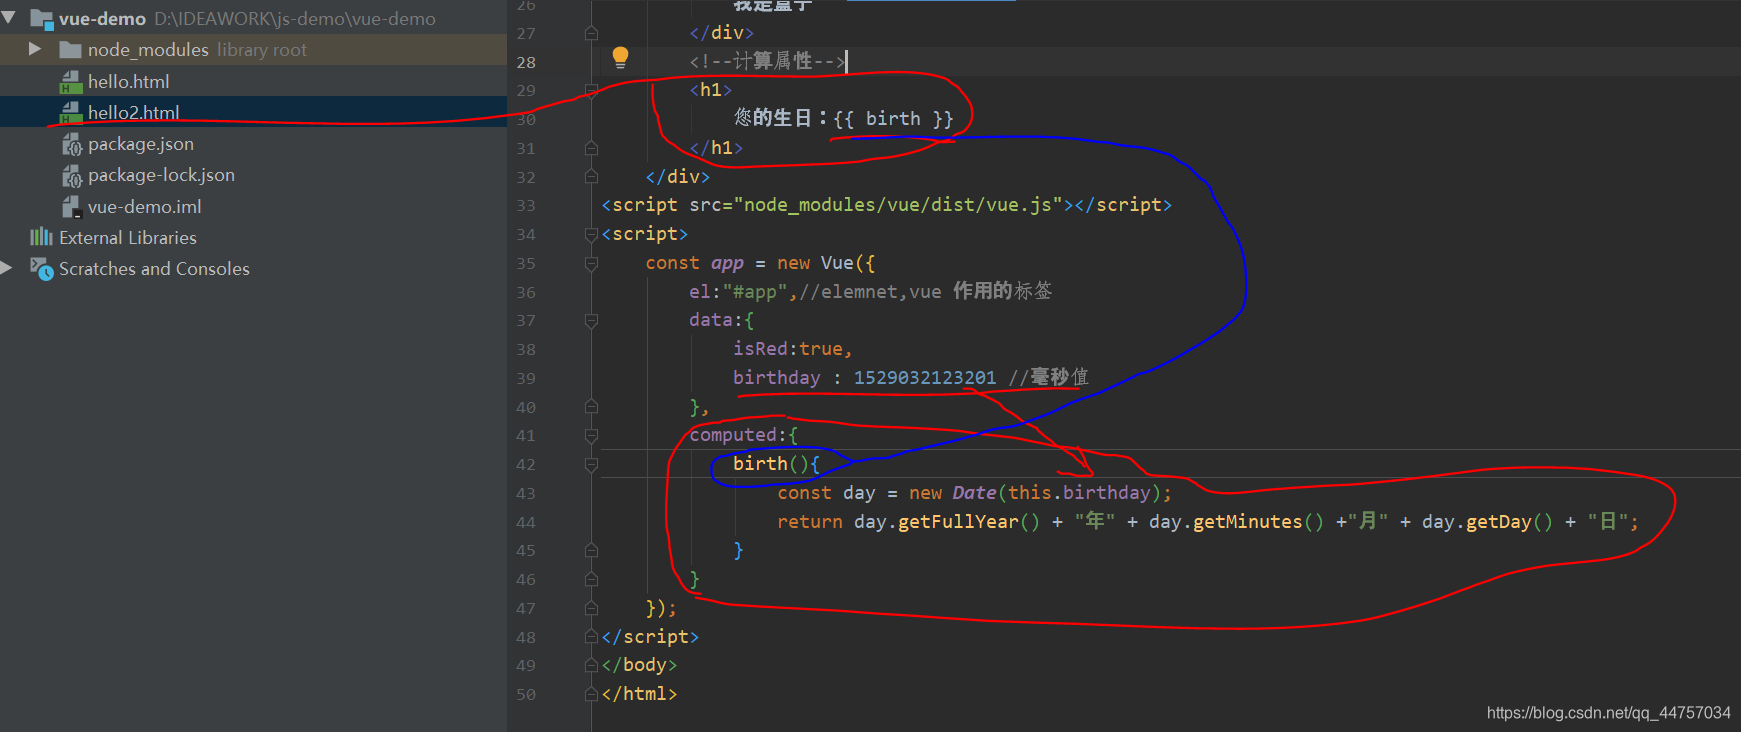Click the node_modules/vue/dist/vue.js src string
The height and width of the screenshot is (732, 1741).
click(898, 205)
